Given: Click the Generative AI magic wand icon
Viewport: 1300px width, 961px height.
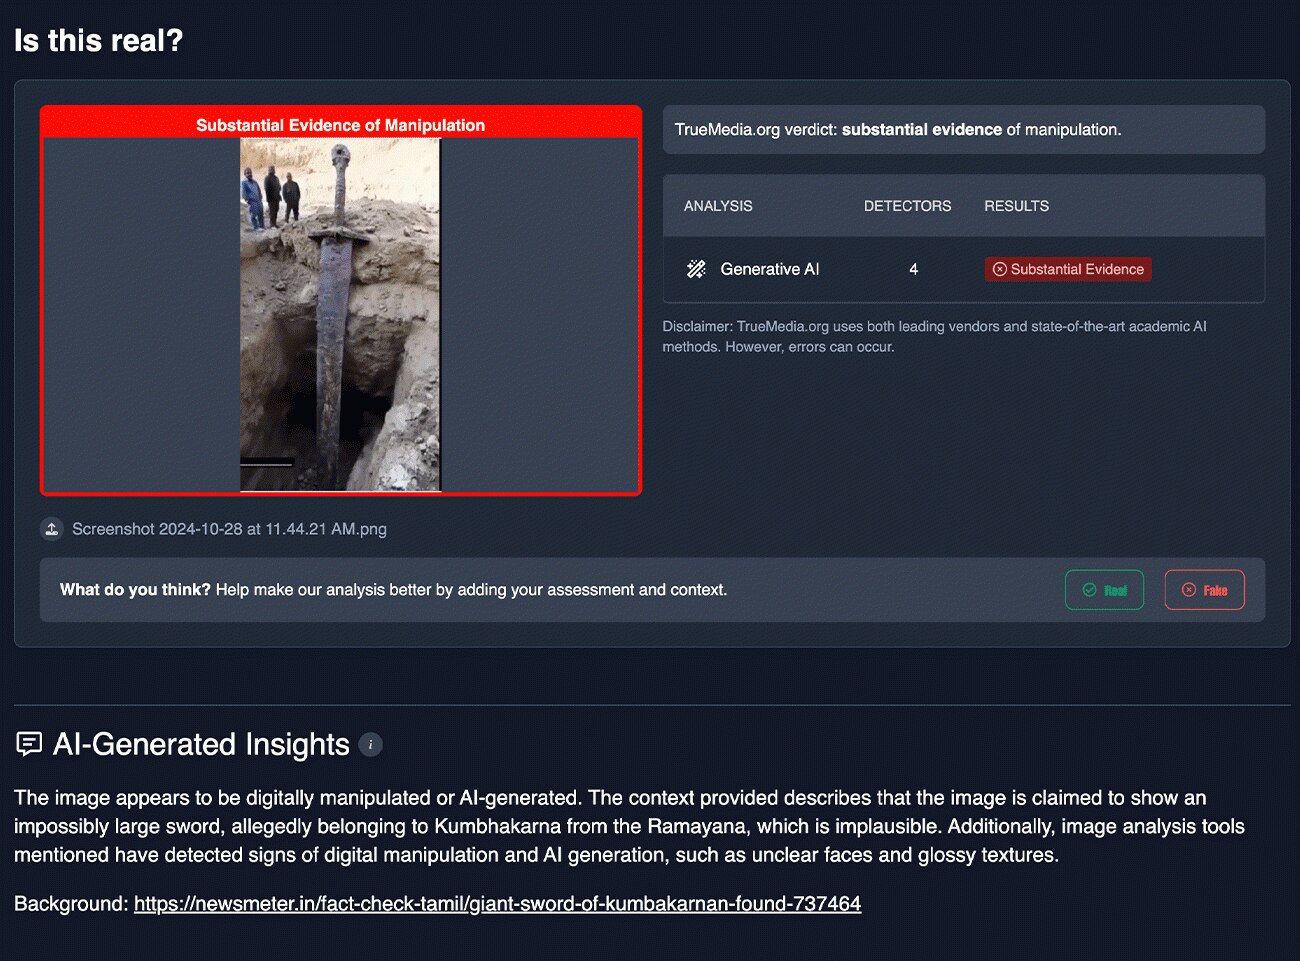Looking at the screenshot, I should pos(696,269).
